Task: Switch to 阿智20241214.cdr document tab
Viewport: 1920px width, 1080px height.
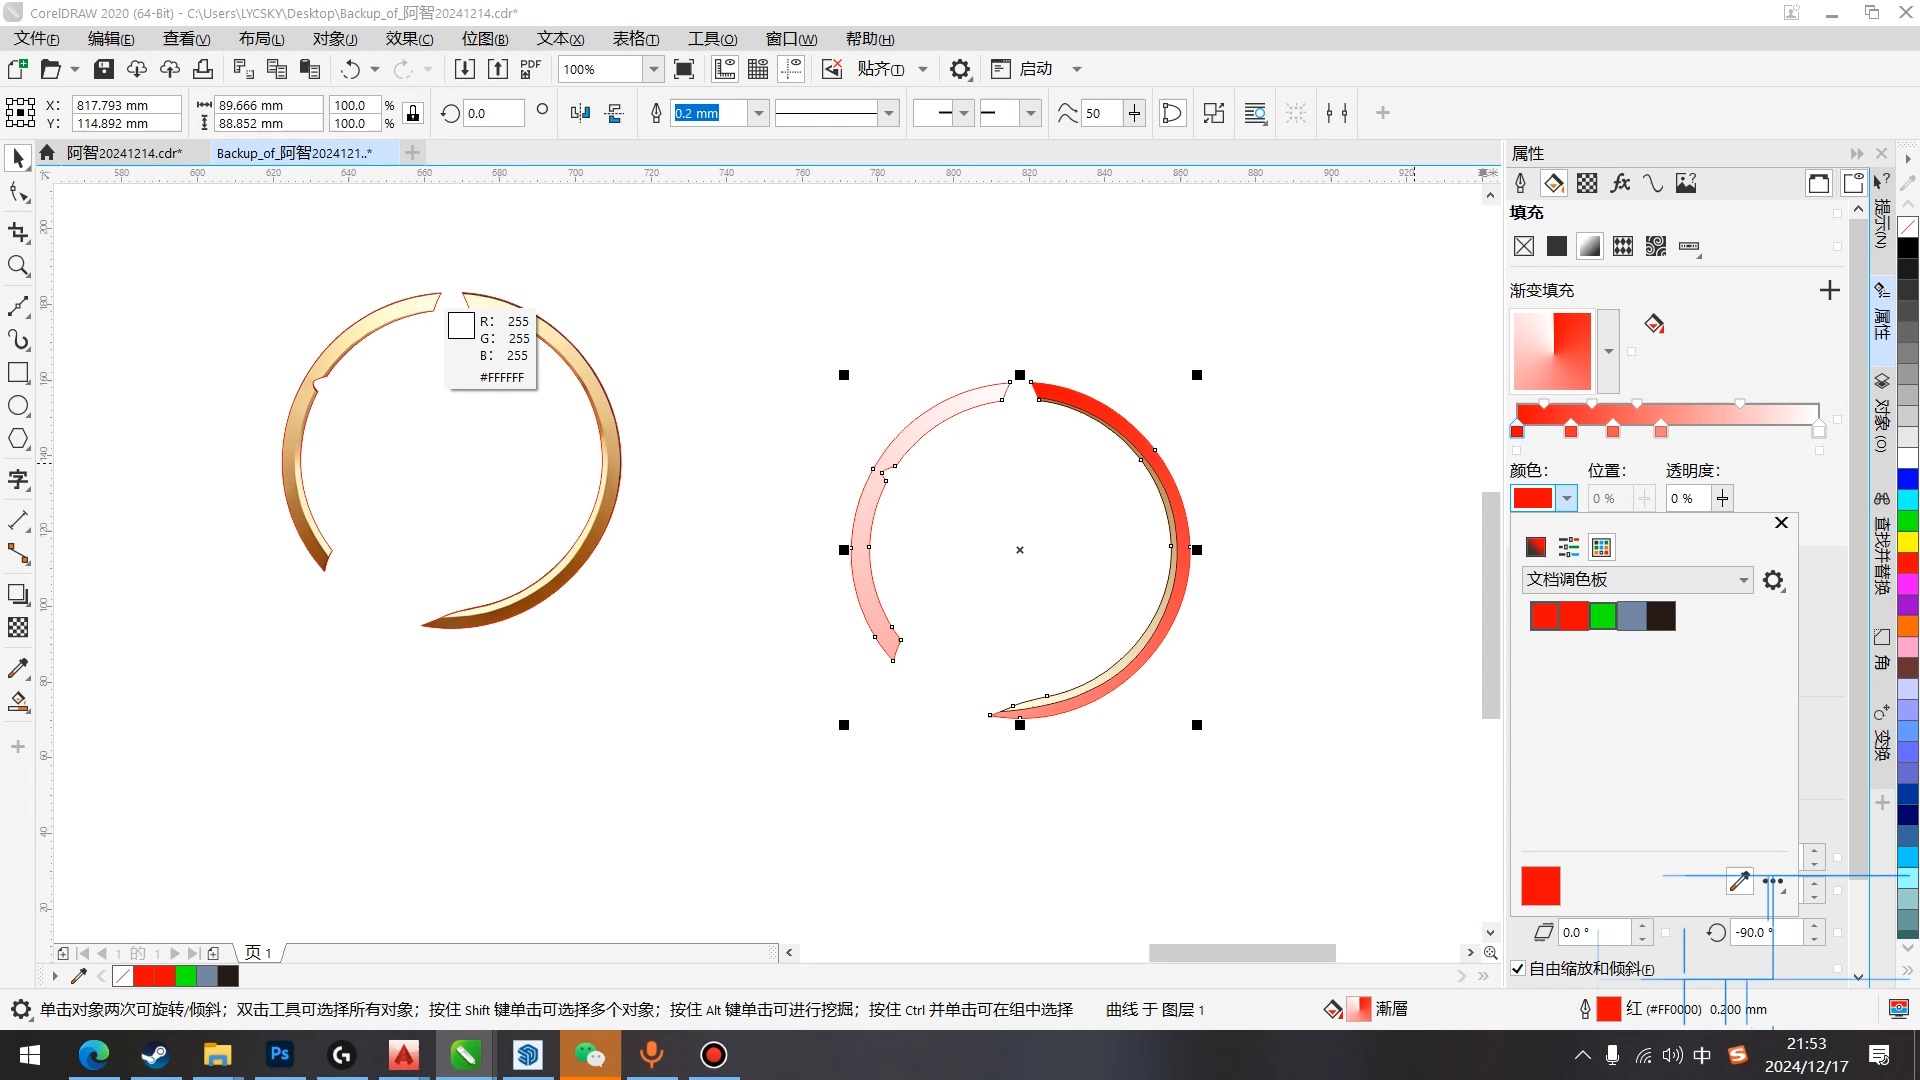Action: (123, 153)
